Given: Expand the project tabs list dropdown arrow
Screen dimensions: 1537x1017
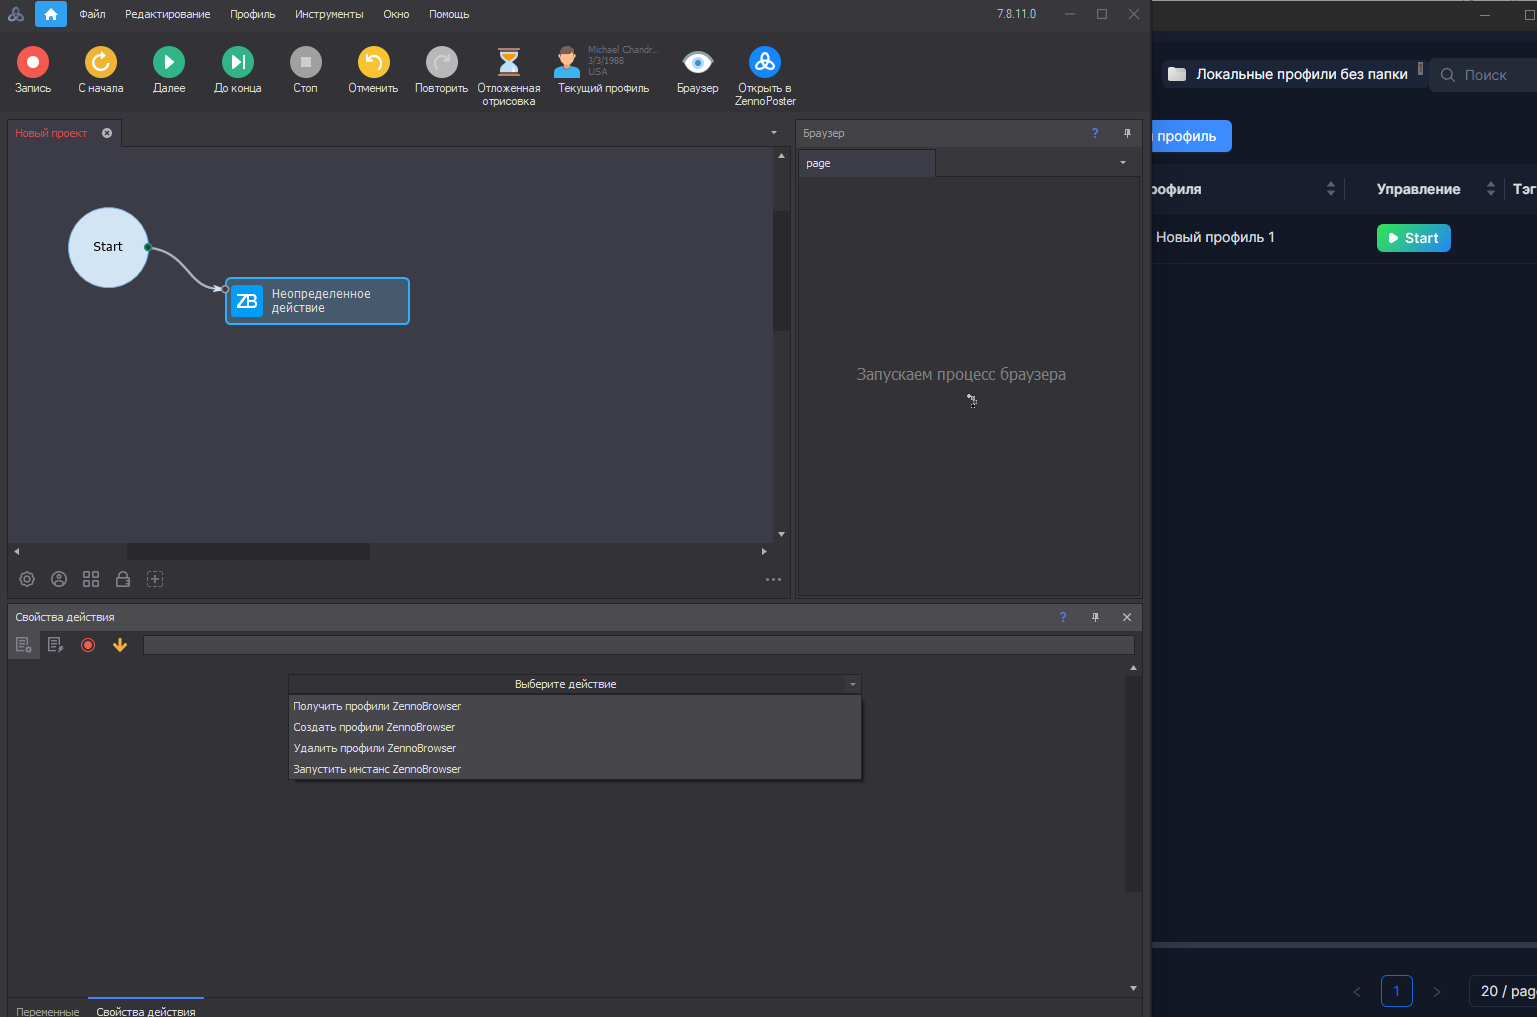Looking at the screenshot, I should coord(773,133).
